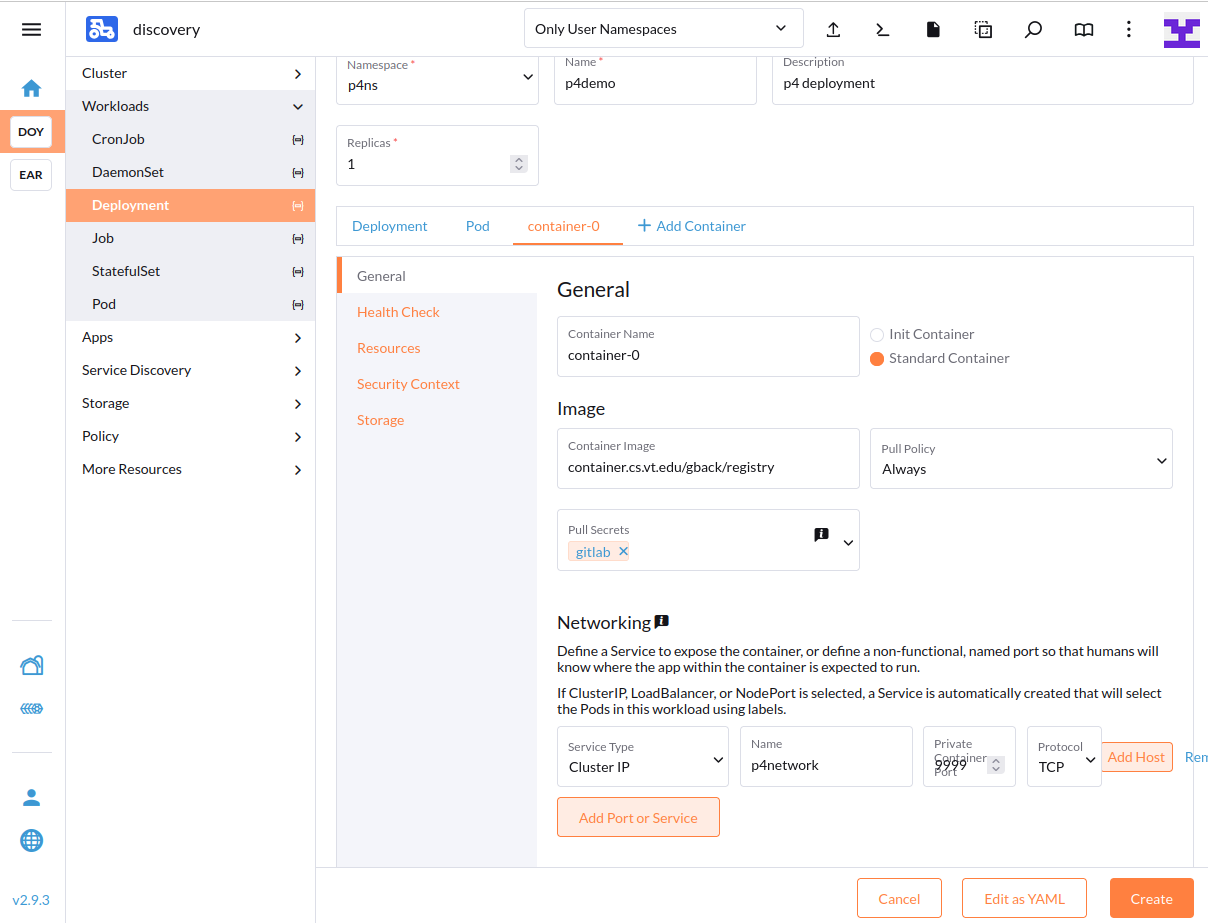This screenshot has width=1208, height=923.
Task: Open the Service Type dropdown
Action: tap(642, 758)
